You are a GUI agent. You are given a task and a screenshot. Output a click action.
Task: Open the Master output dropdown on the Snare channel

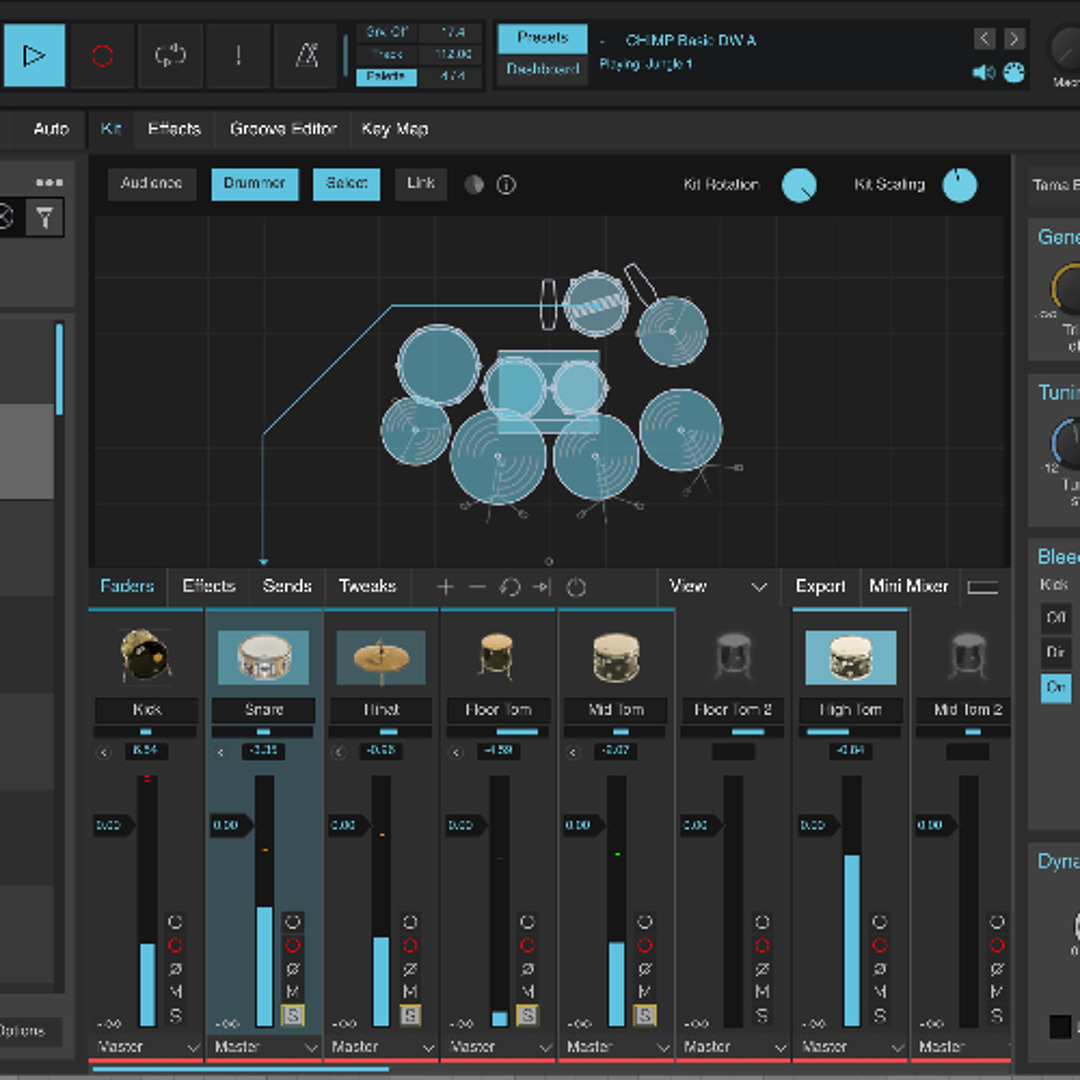coord(263,1047)
